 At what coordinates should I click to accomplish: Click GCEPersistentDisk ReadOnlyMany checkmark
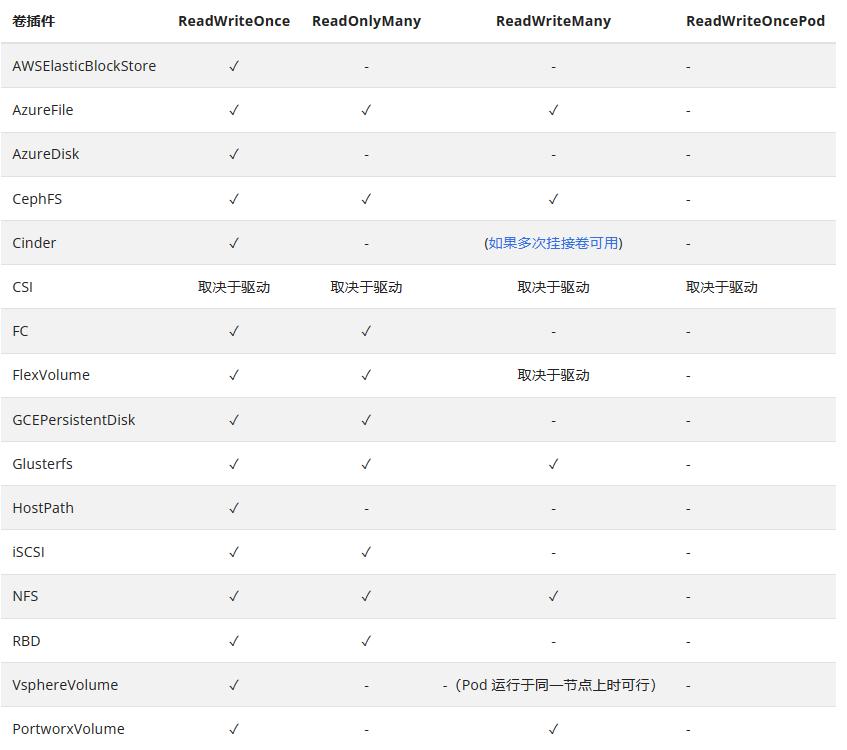pyautogui.click(x=366, y=420)
